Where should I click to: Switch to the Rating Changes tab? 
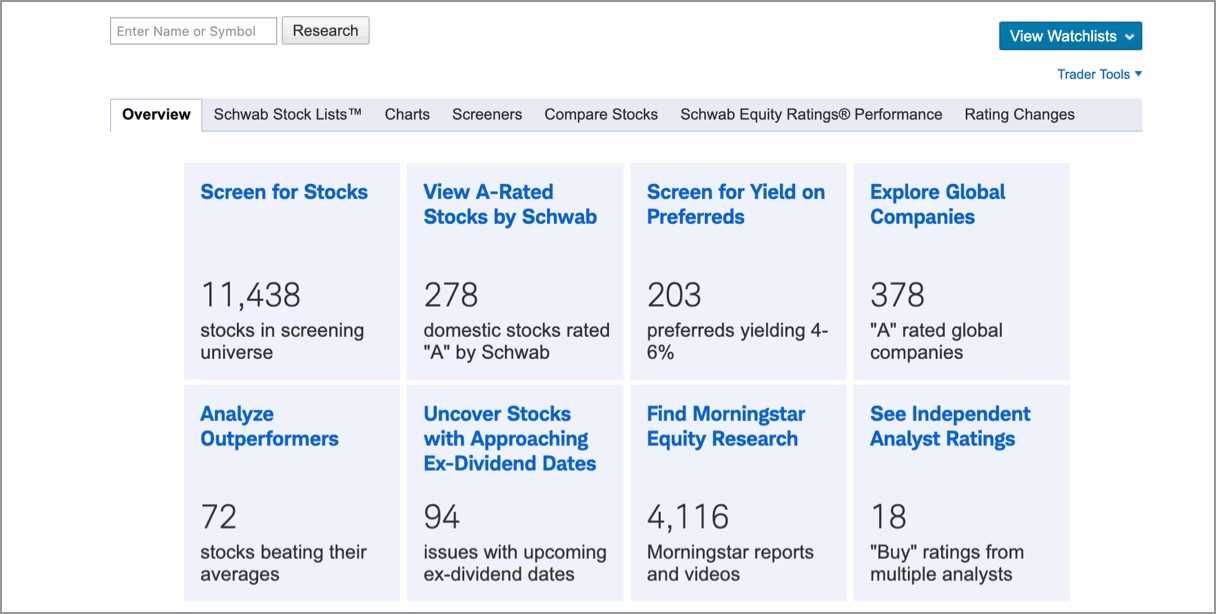coord(1019,114)
